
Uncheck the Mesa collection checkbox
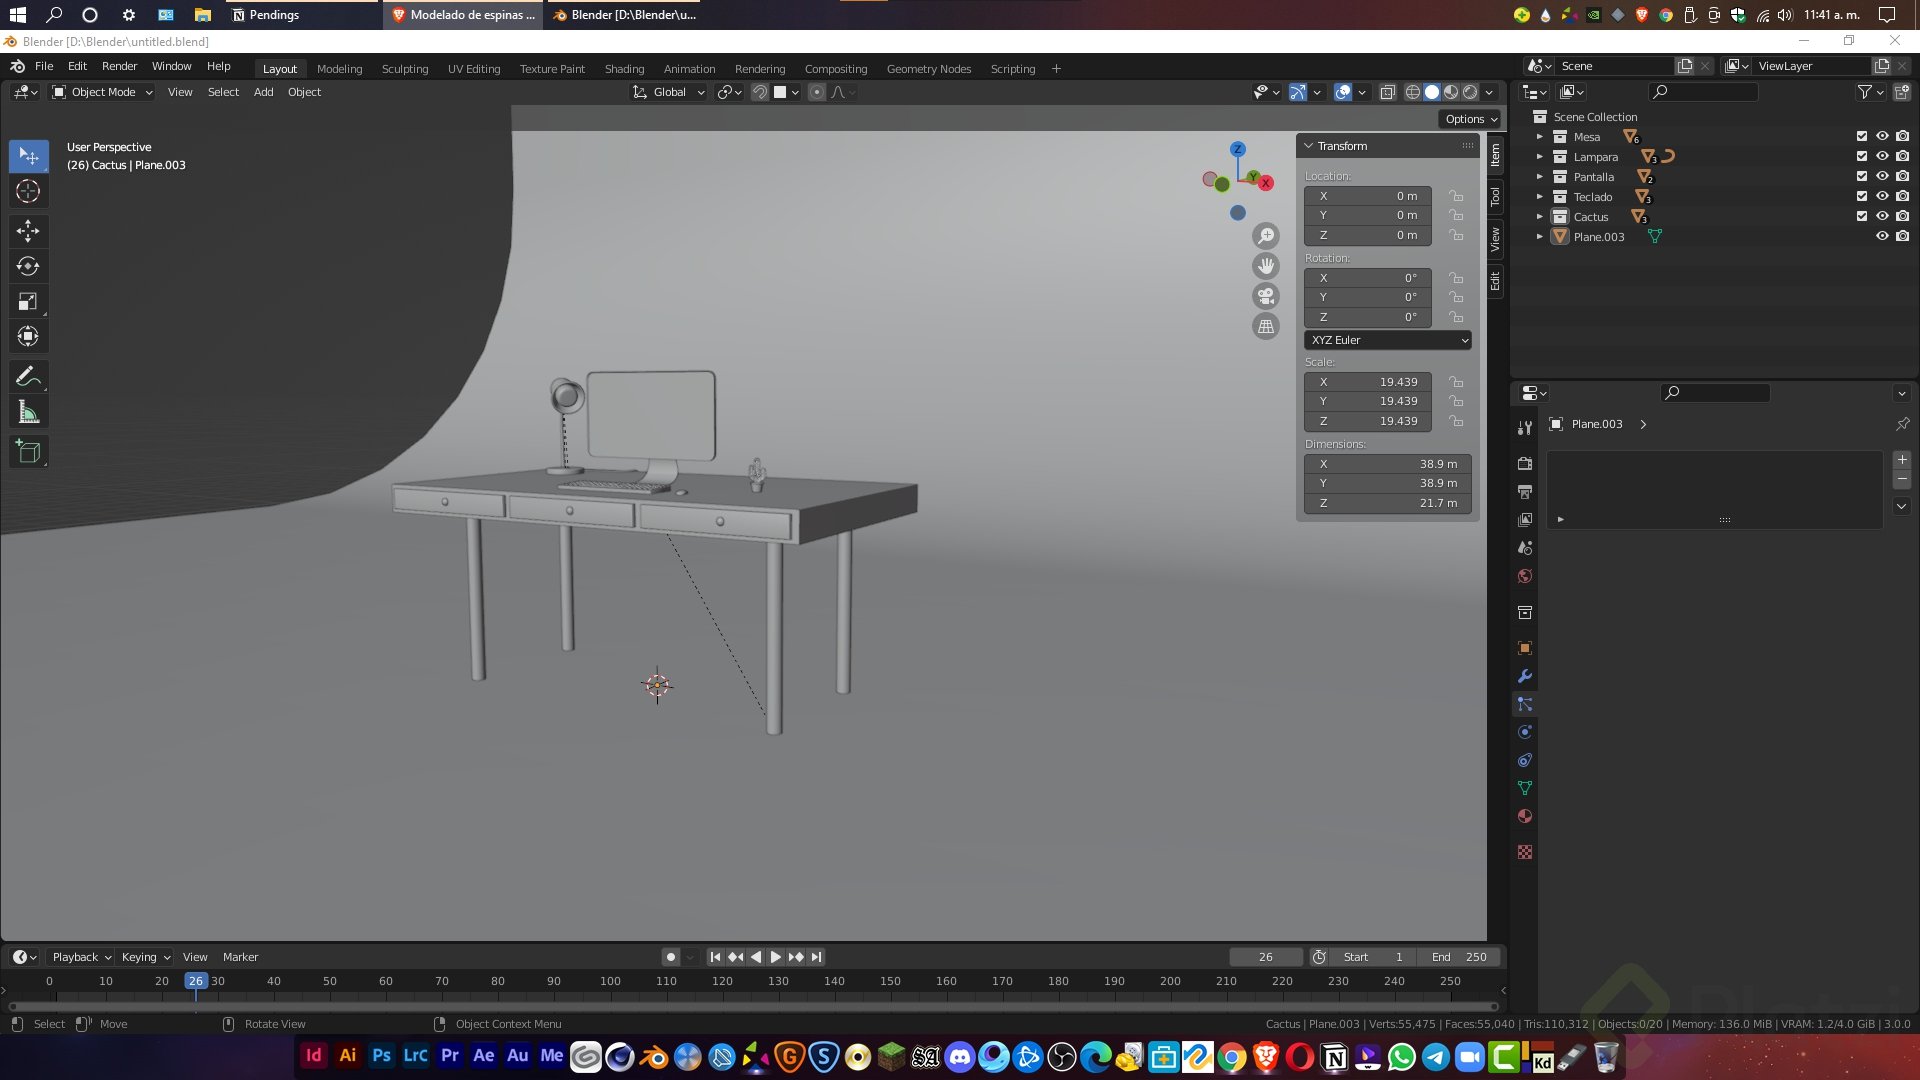tap(1861, 137)
